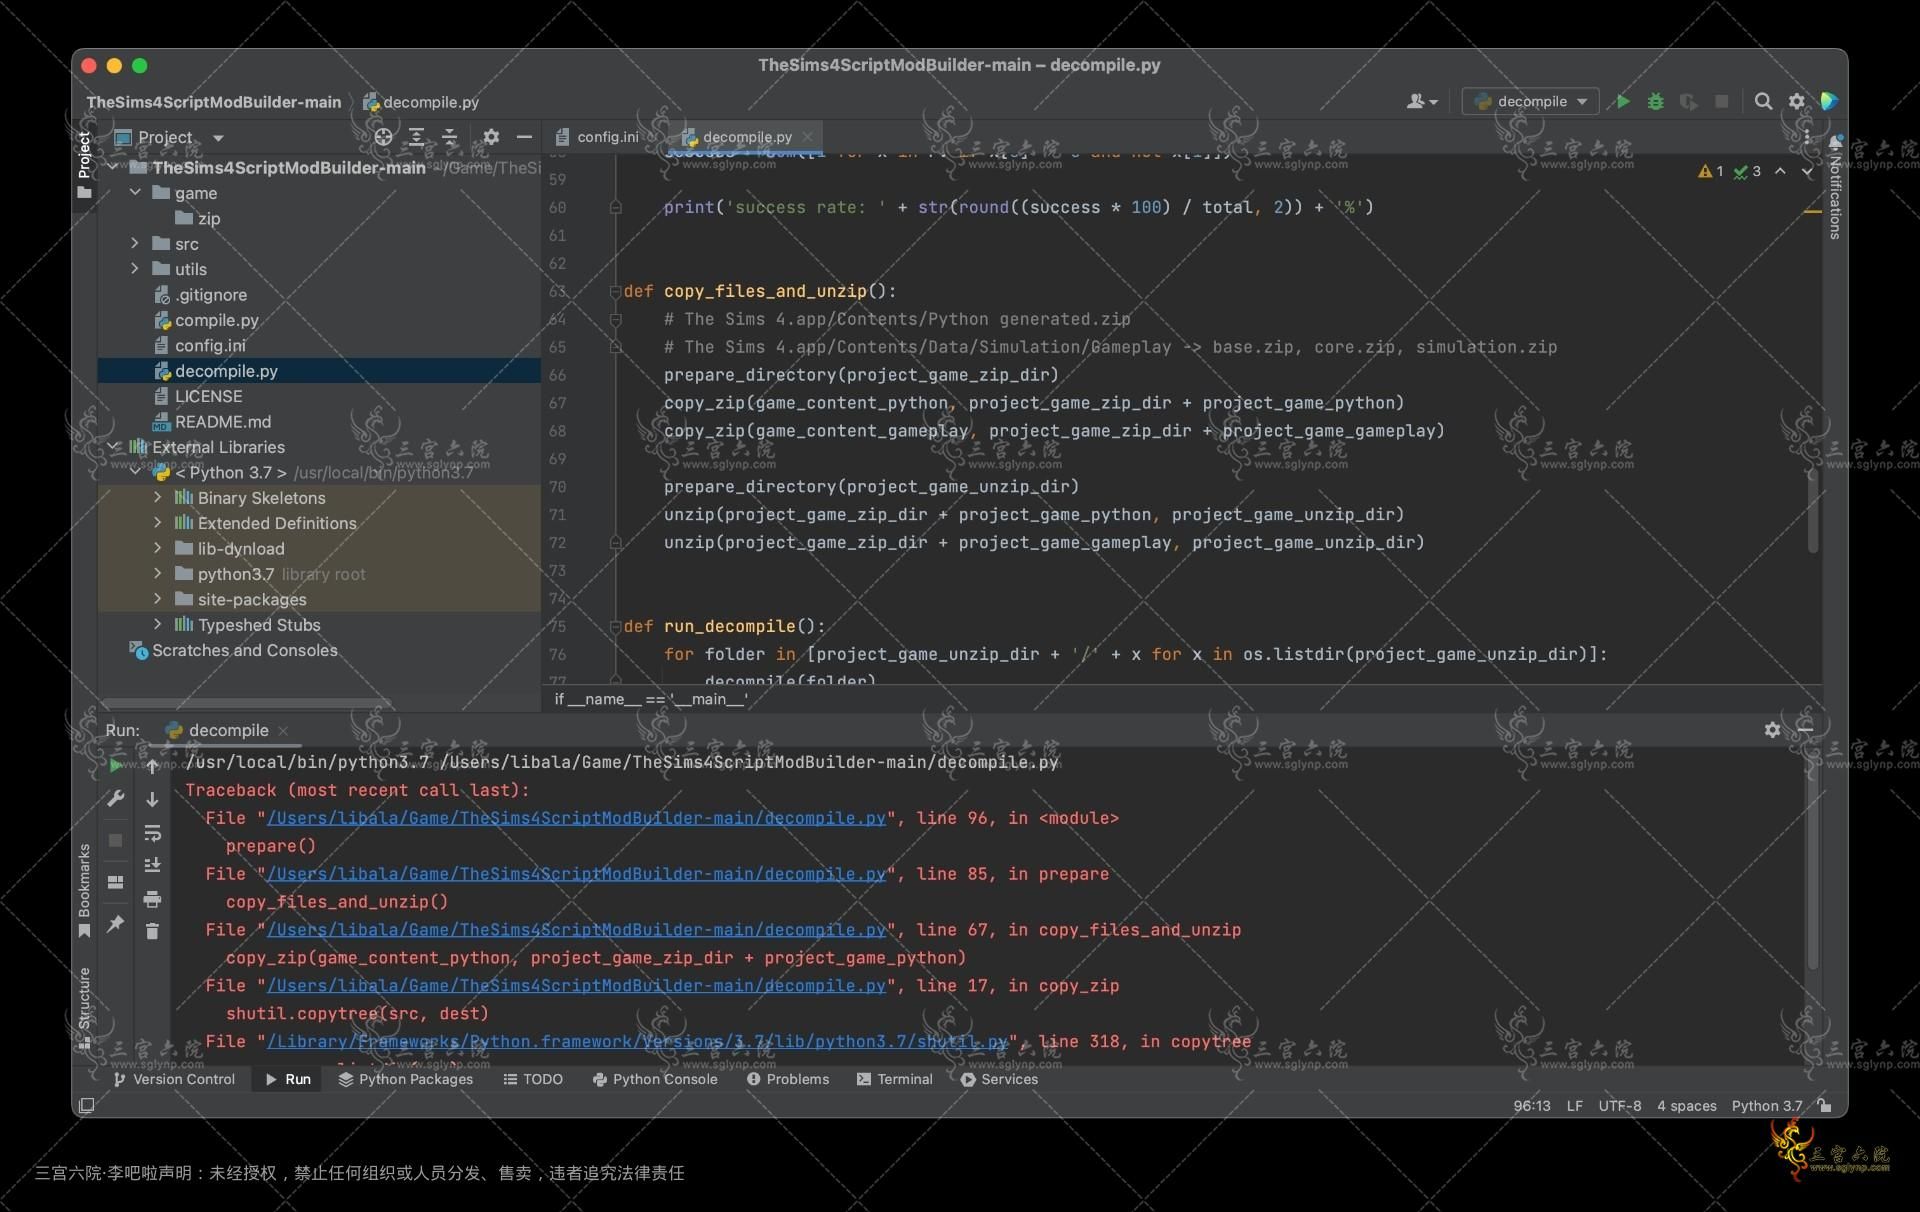
Task: Click the Code With Me colorful icon
Action: pyautogui.click(x=1829, y=101)
